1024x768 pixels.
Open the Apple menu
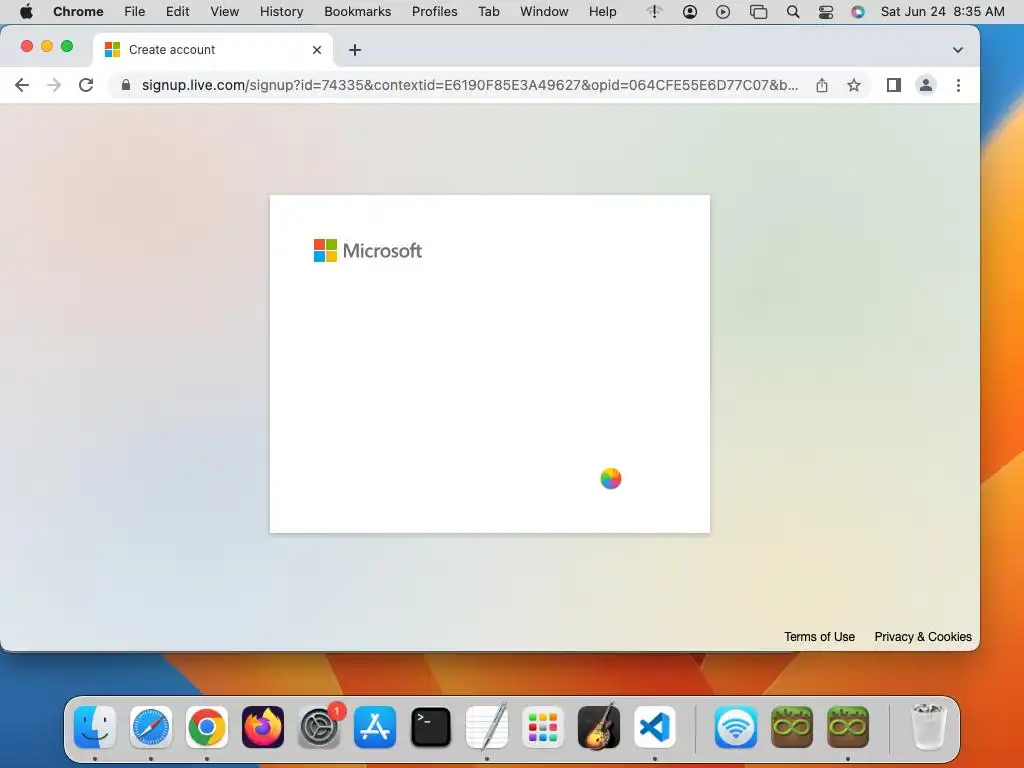pyautogui.click(x=26, y=12)
